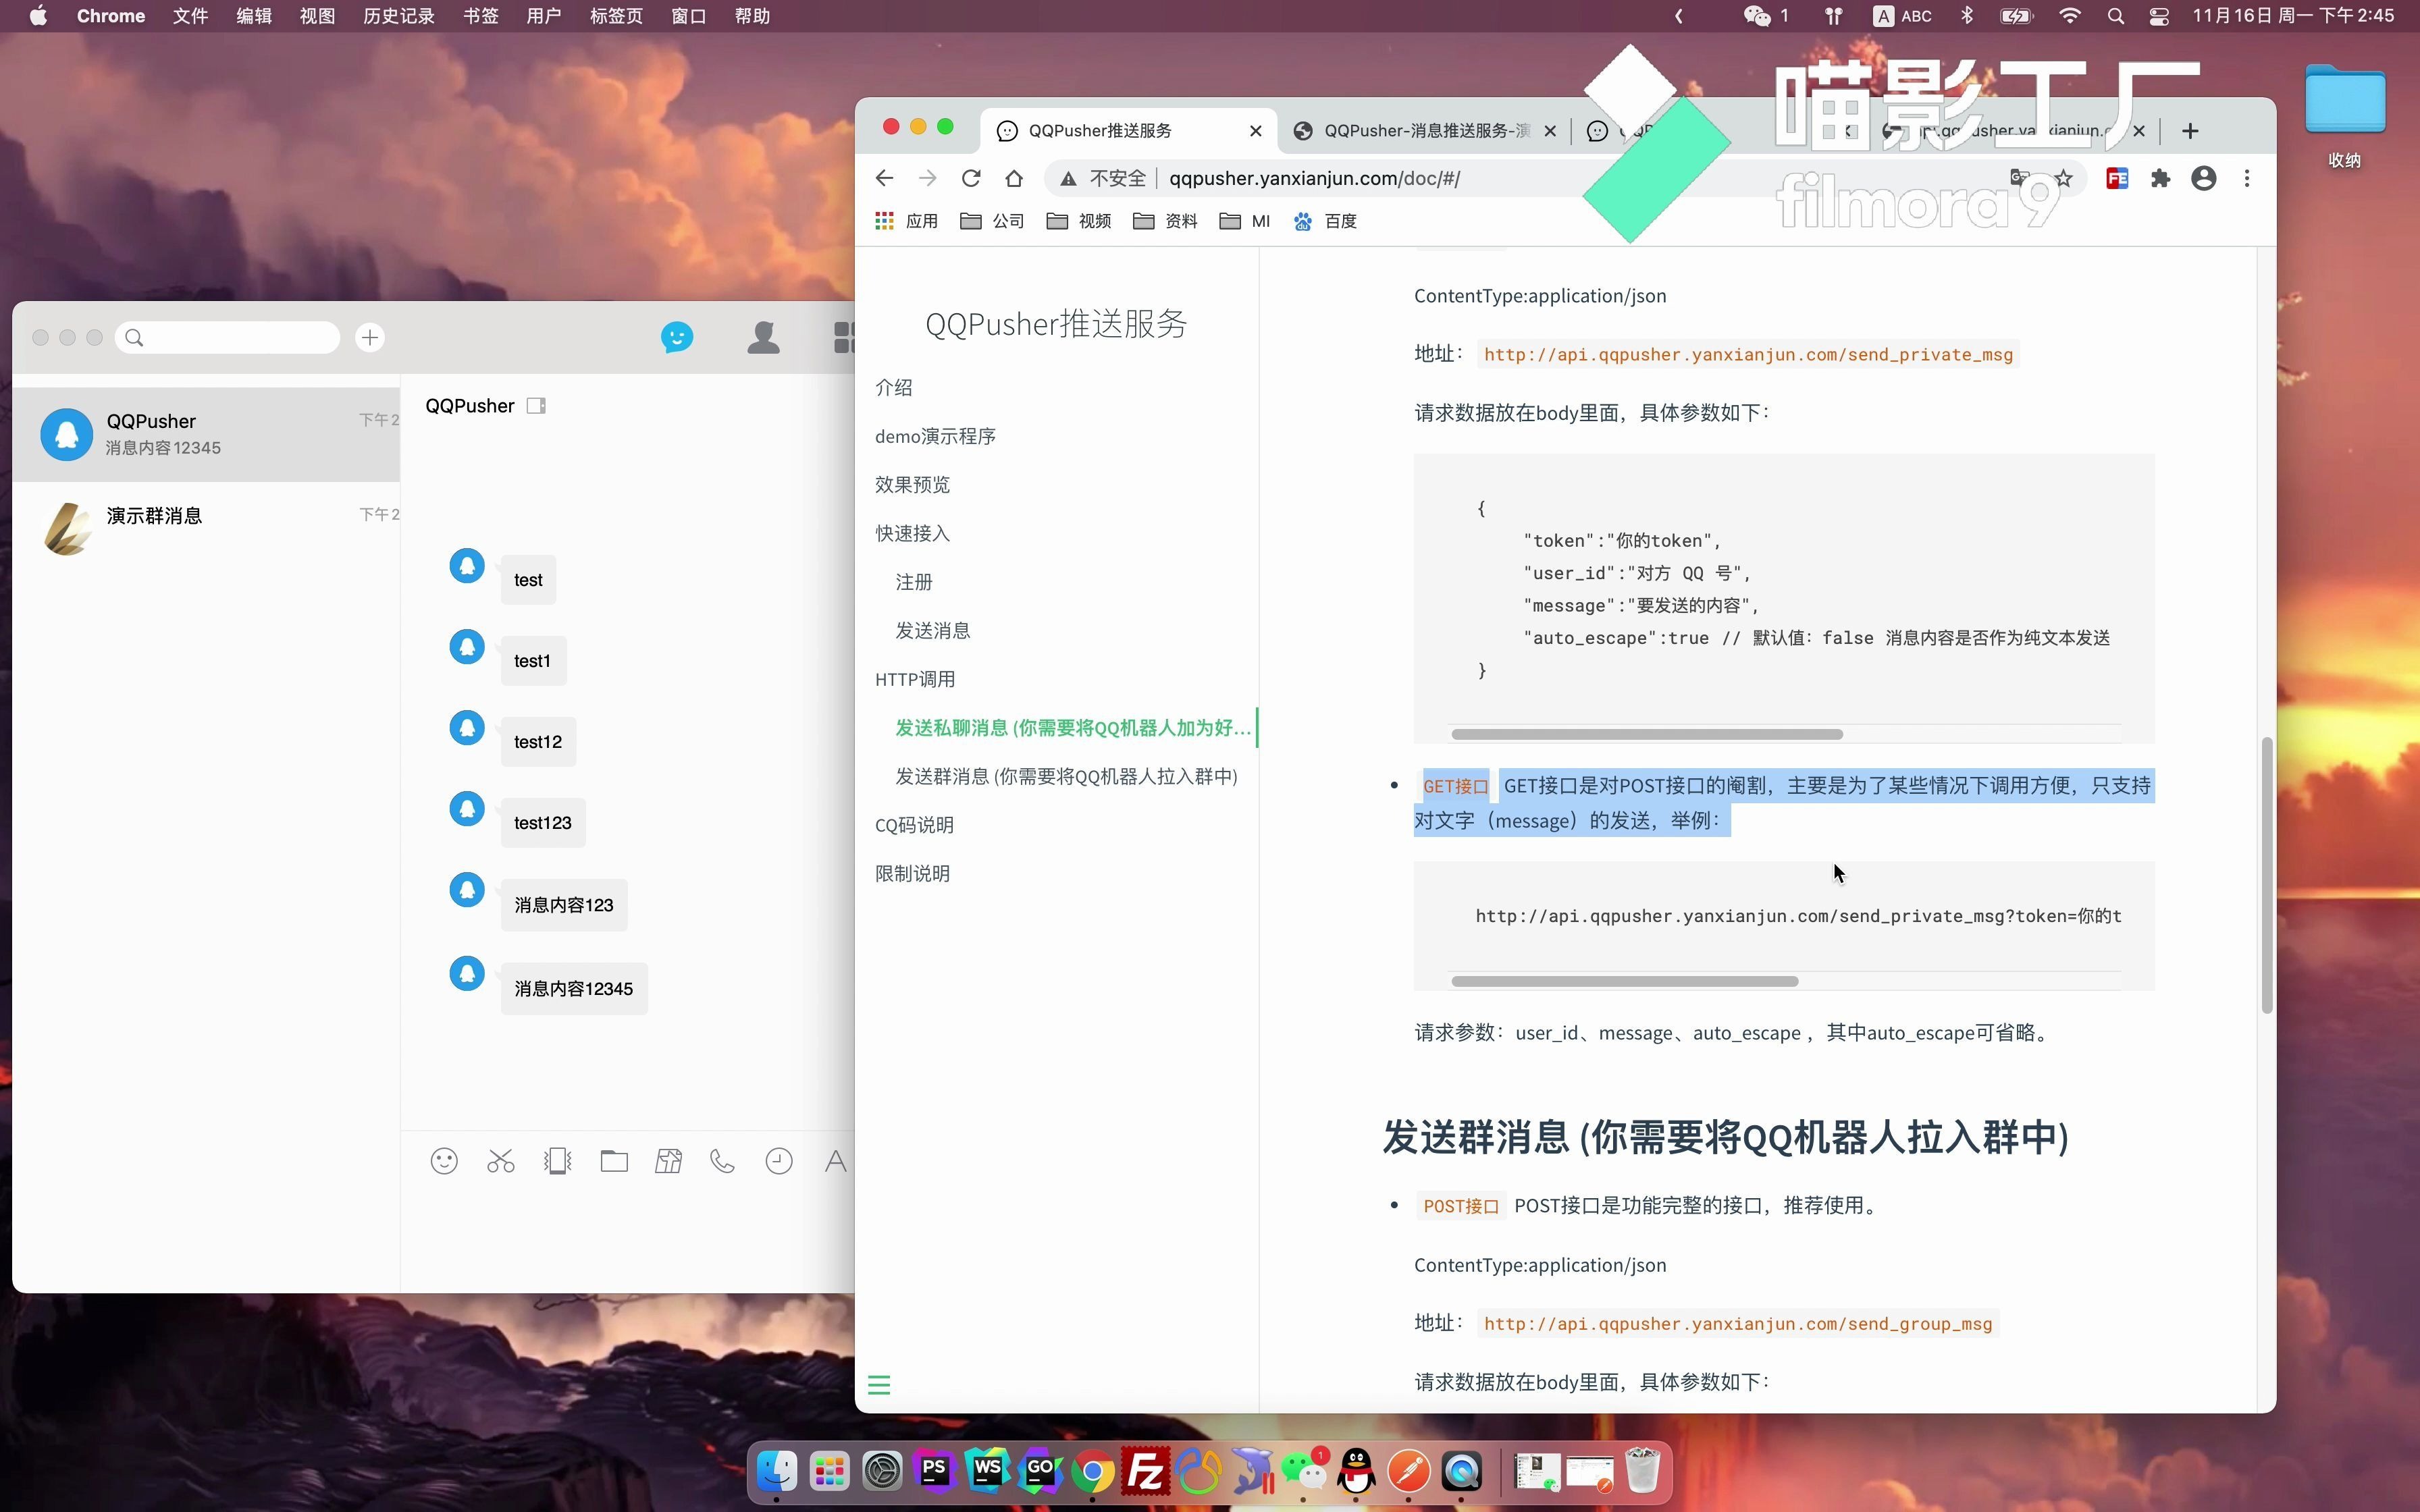The height and width of the screenshot is (1512, 2420).
Task: Open Spotlight search in menu bar
Action: [x=2115, y=16]
